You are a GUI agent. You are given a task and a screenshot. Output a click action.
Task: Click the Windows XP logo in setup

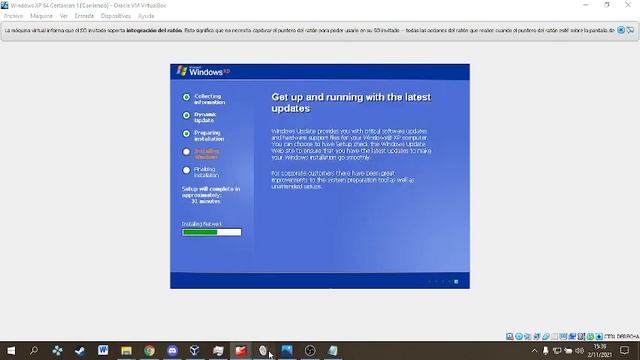(x=203, y=71)
